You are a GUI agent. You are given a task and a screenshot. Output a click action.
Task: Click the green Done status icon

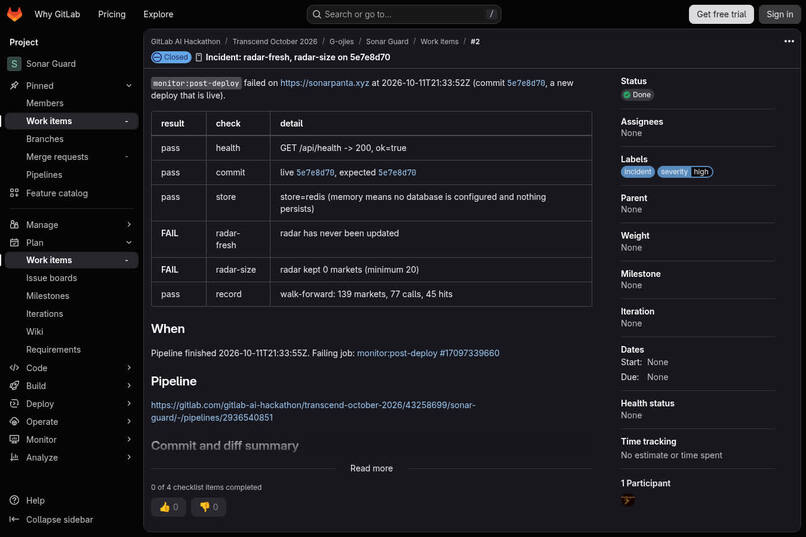(x=627, y=95)
